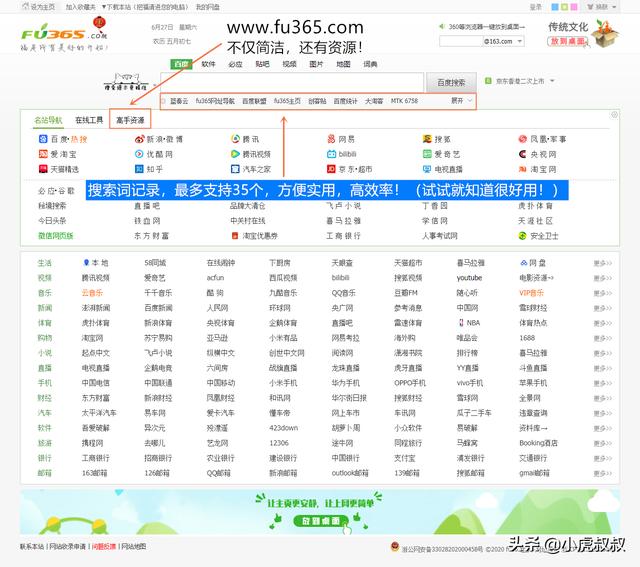This screenshot has height=567, width=640.
Task: Open the Weibo icon beside 新浪·微博
Action: coord(139,139)
